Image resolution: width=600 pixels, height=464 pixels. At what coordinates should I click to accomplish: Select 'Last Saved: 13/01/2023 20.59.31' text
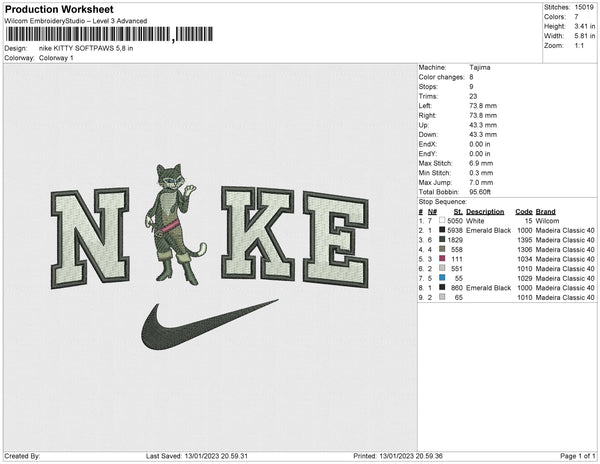[x=197, y=456]
